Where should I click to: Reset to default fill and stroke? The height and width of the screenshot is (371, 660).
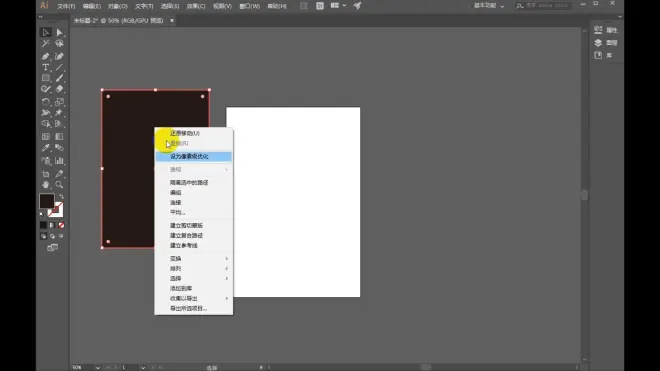click(x=42, y=214)
